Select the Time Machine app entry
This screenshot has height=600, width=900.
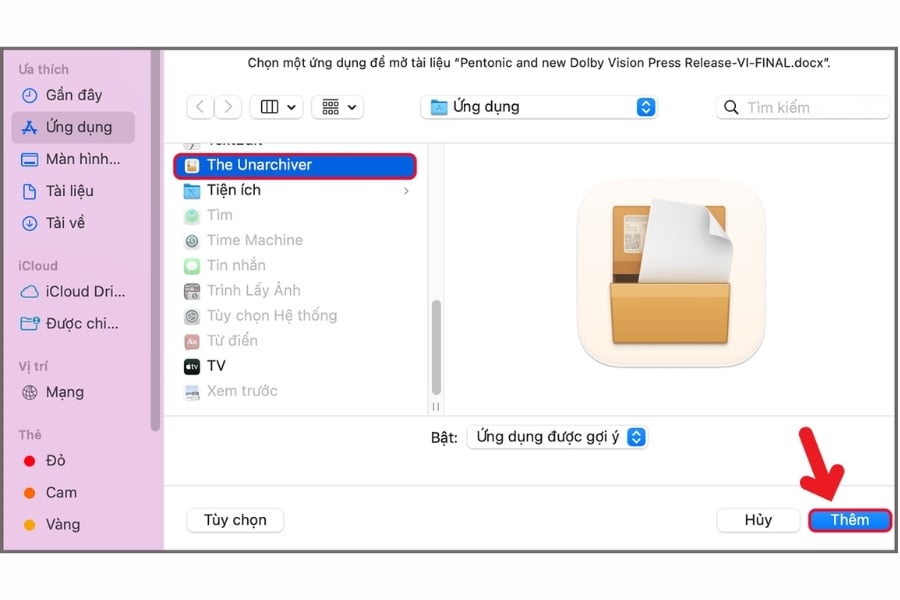(x=254, y=240)
